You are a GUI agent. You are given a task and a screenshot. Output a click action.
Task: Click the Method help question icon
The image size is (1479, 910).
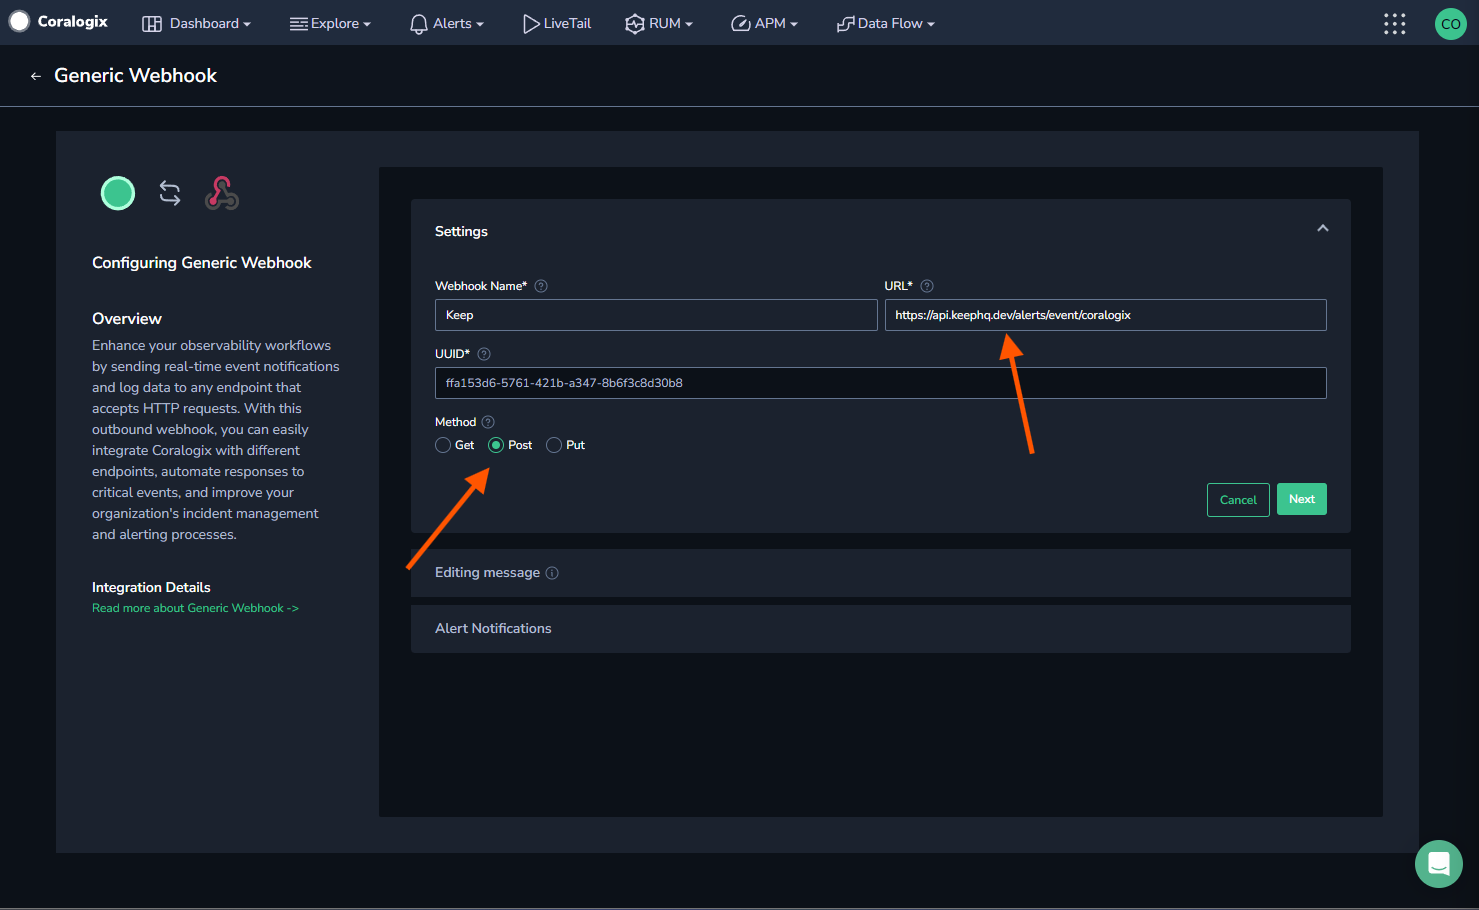[x=488, y=422]
